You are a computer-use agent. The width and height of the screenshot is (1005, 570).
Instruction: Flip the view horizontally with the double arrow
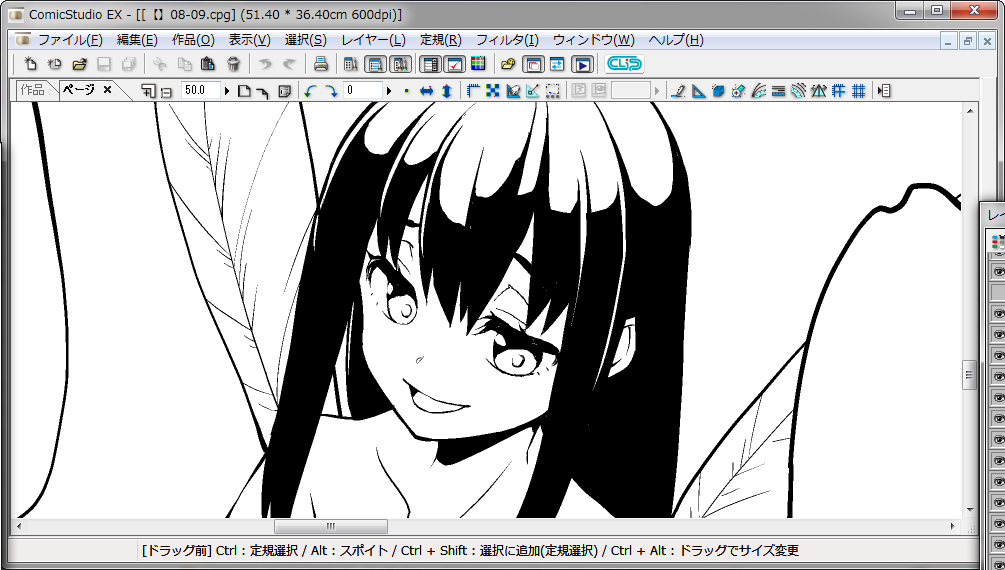(426, 91)
